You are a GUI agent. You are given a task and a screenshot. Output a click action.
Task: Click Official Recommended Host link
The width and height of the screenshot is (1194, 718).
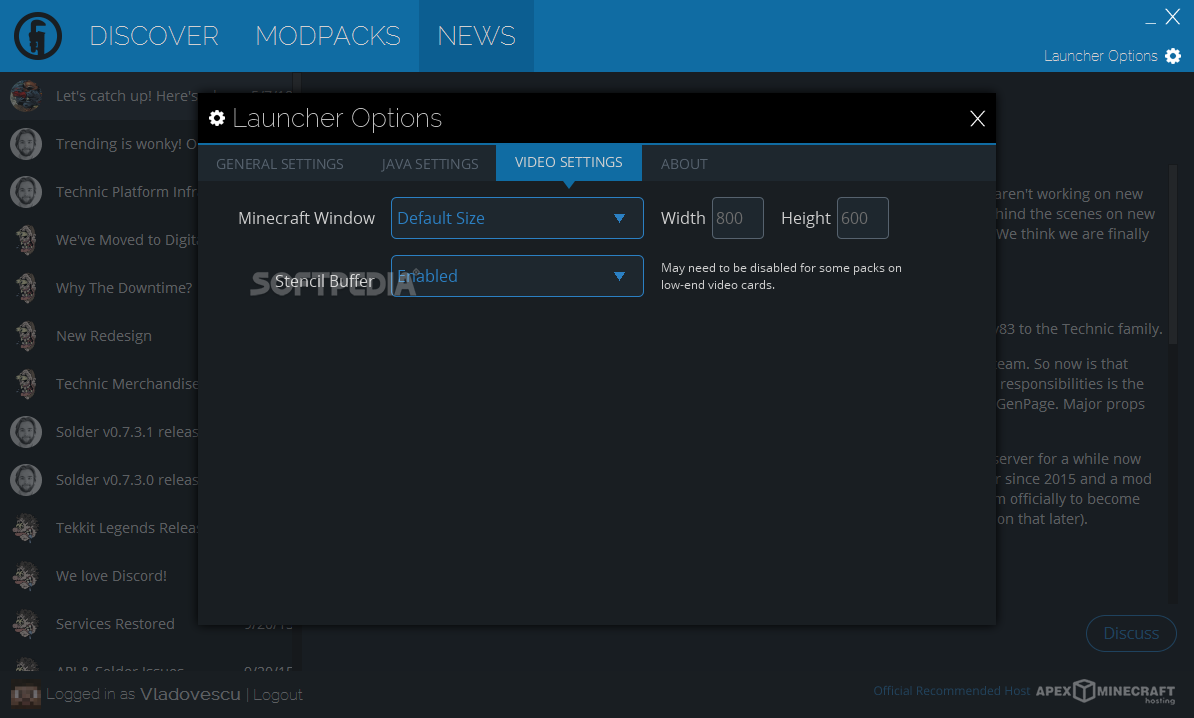point(951,691)
